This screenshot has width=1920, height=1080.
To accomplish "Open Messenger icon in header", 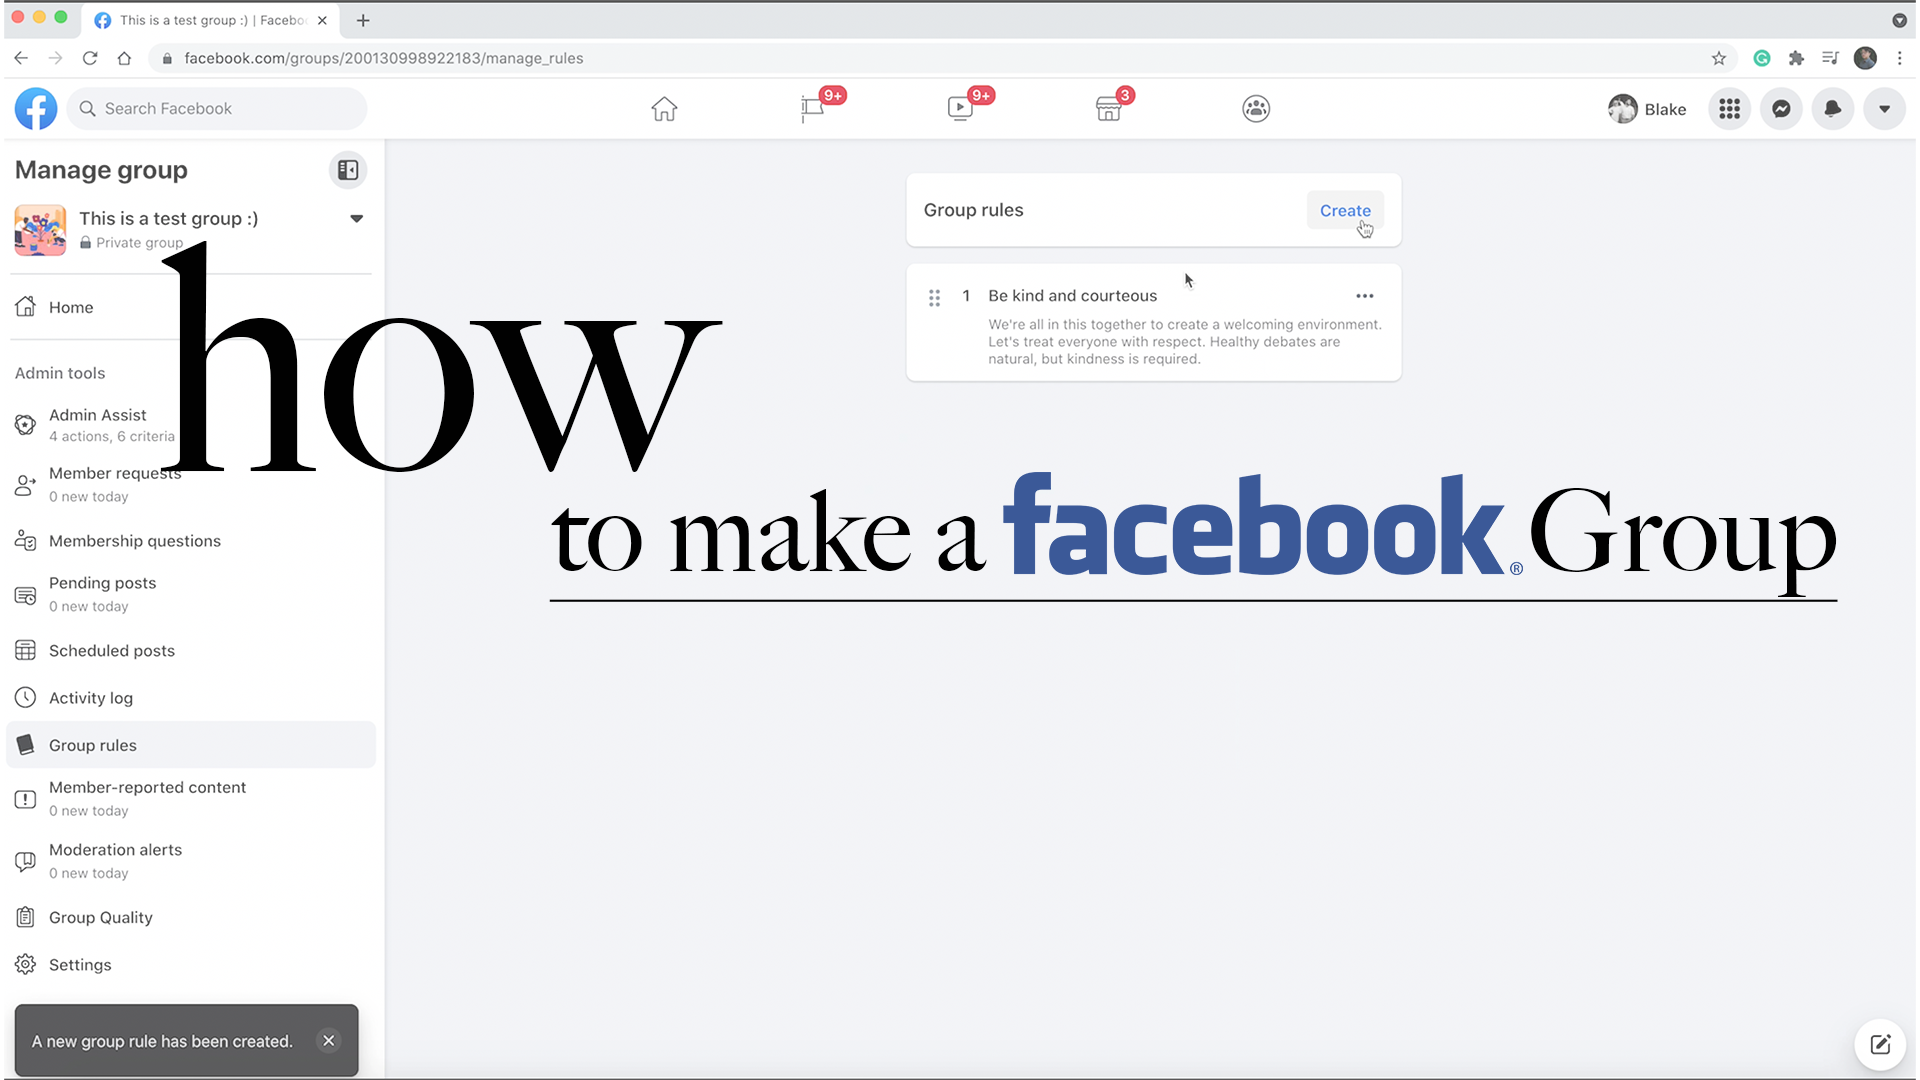I will click(1781, 109).
